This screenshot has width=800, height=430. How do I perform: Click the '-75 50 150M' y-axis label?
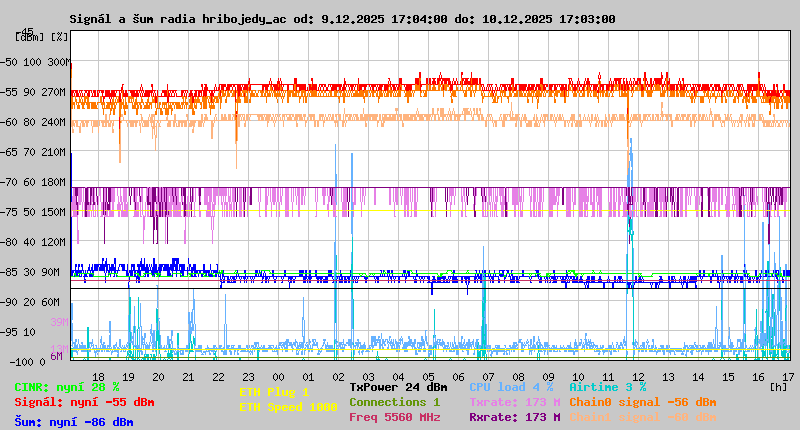click(x=35, y=213)
